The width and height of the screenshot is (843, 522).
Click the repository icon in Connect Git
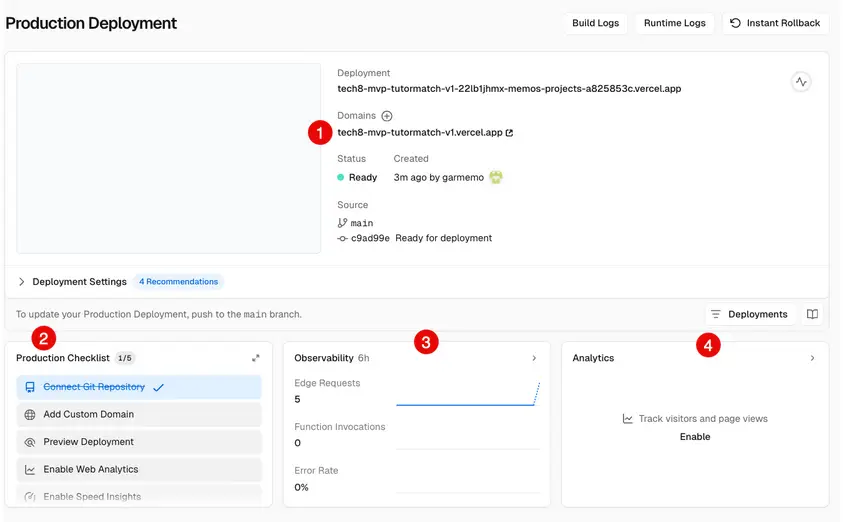tap(30, 387)
